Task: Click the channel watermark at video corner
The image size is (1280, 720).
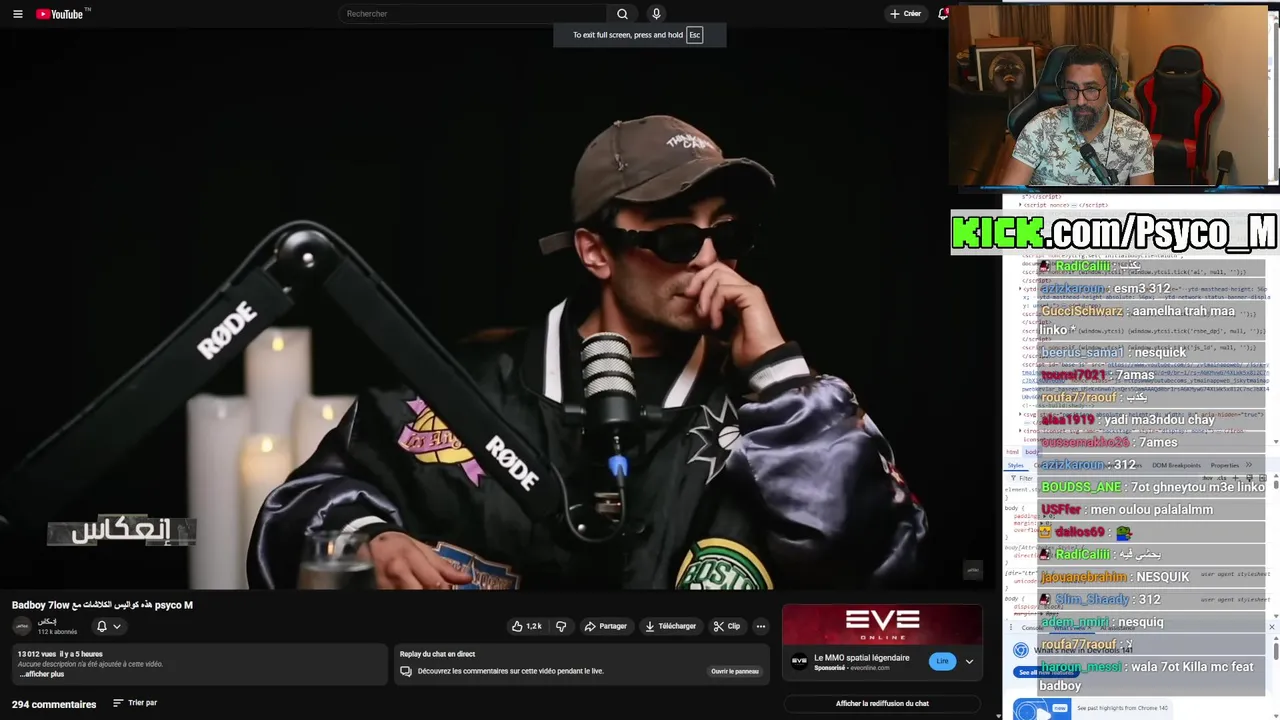Action: click(972, 570)
